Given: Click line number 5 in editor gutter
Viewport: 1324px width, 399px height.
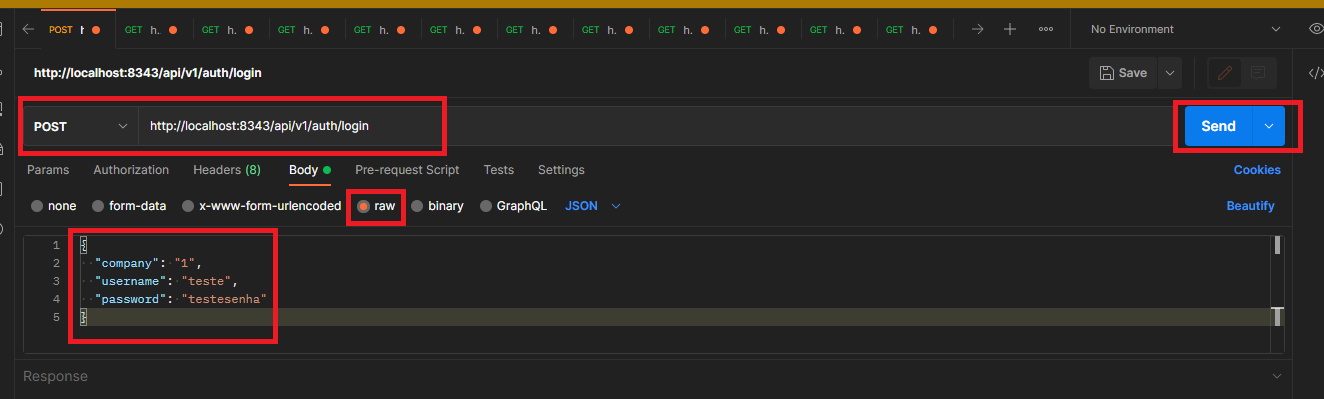Looking at the screenshot, I should pos(56,317).
